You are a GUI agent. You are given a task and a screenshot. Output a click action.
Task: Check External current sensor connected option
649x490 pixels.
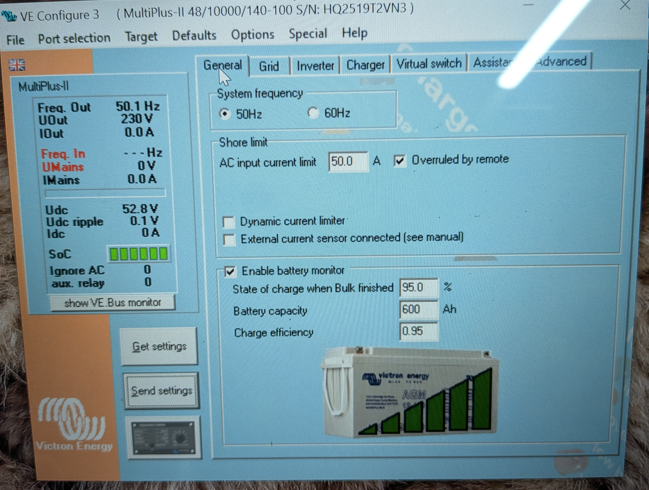[229, 240]
